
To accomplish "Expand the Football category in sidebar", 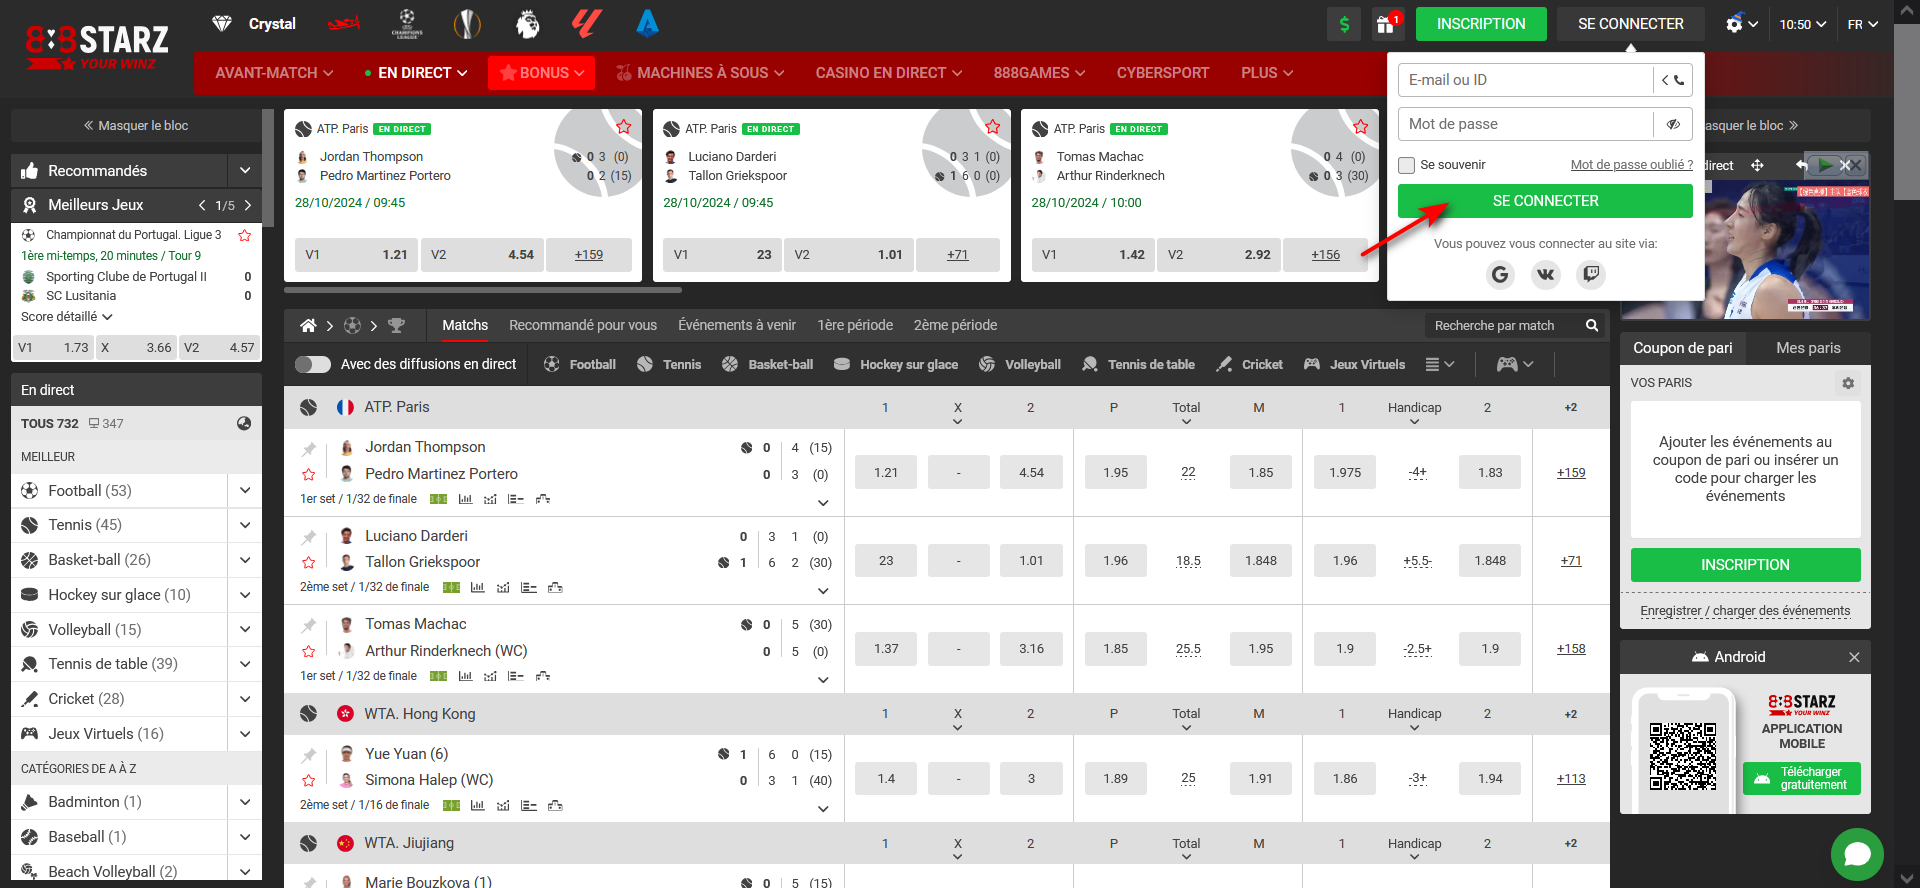I will [x=245, y=490].
